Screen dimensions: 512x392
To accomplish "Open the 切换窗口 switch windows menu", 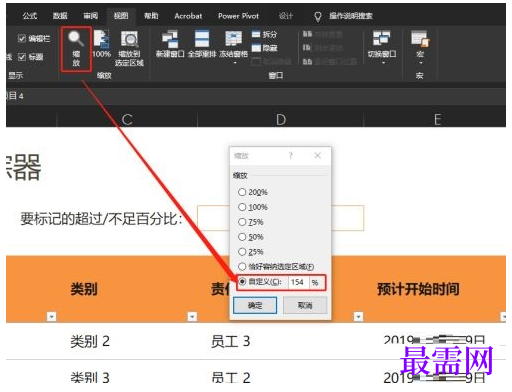I will pos(382,47).
